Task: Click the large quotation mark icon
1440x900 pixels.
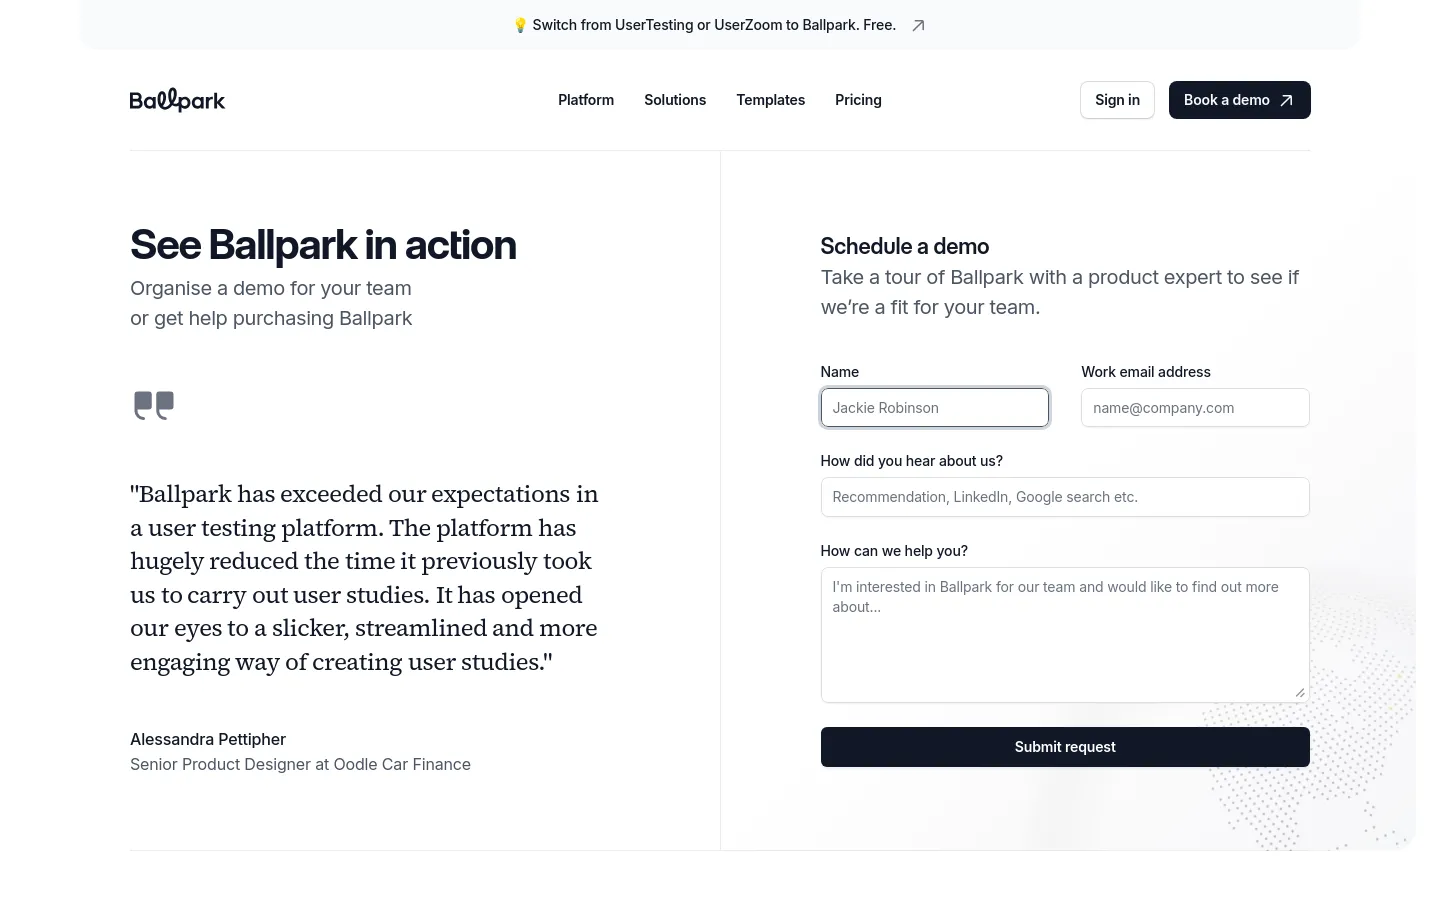Action: click(x=154, y=405)
